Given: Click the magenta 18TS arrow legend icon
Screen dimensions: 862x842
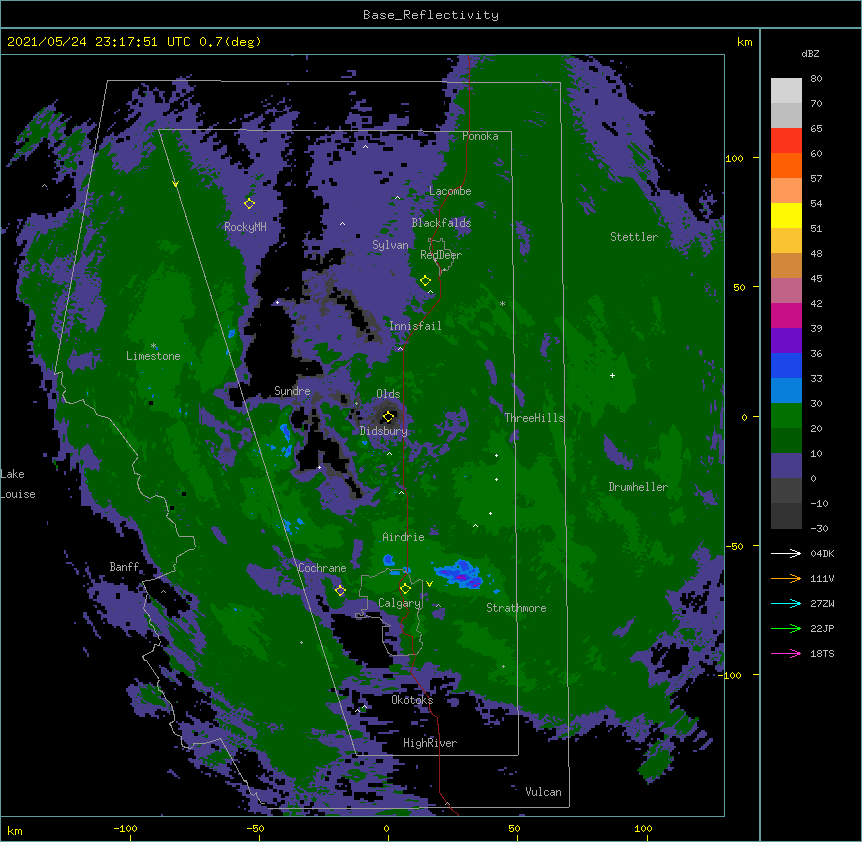Looking at the screenshot, I should 786,653.
